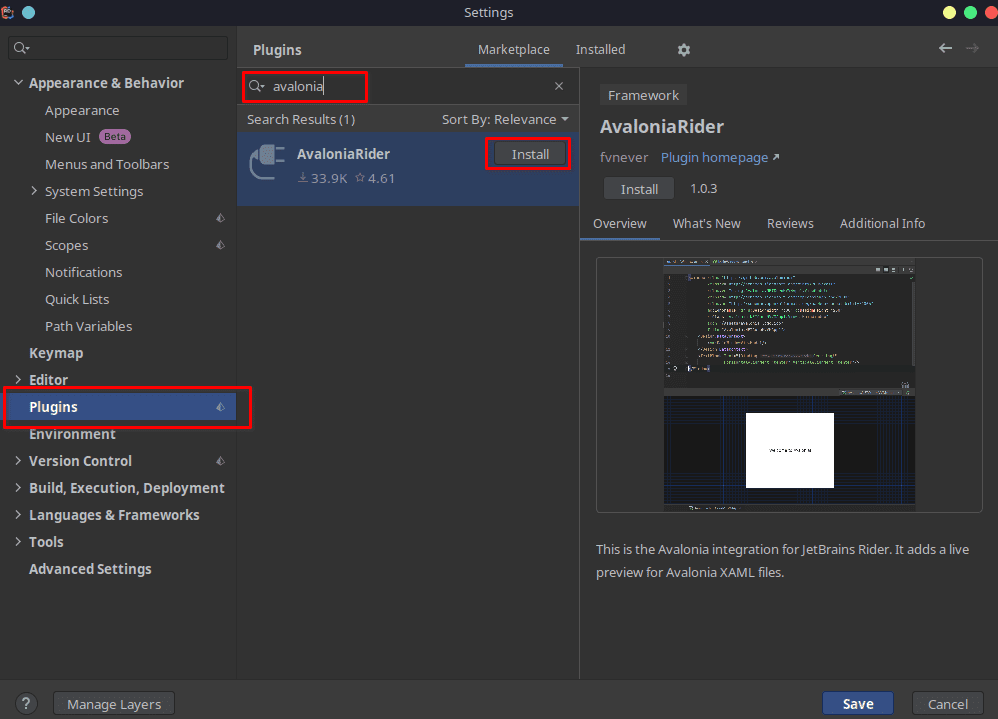Image resolution: width=998 pixels, height=719 pixels.
Task: Open the AvaloniaRider preview screenshot
Action: 789,385
